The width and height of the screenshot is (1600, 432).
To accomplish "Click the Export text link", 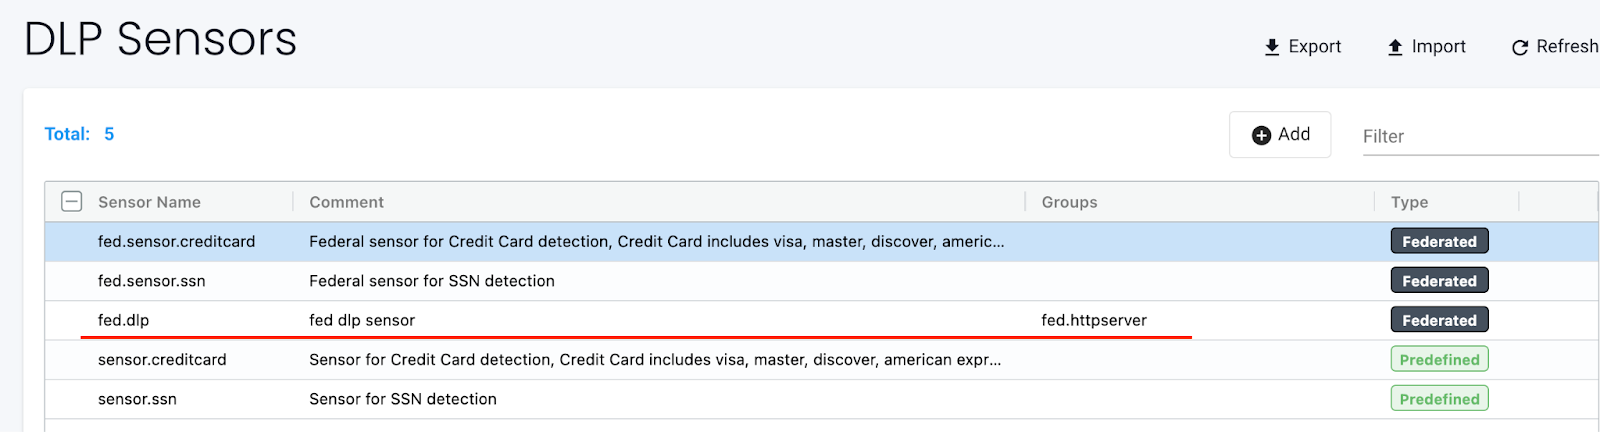I will (x=1314, y=46).
